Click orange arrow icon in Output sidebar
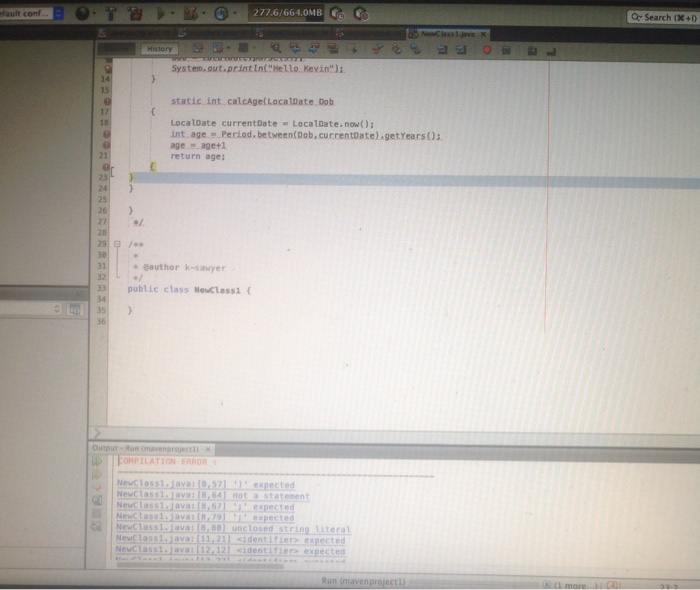700x590 pixels. [96, 487]
